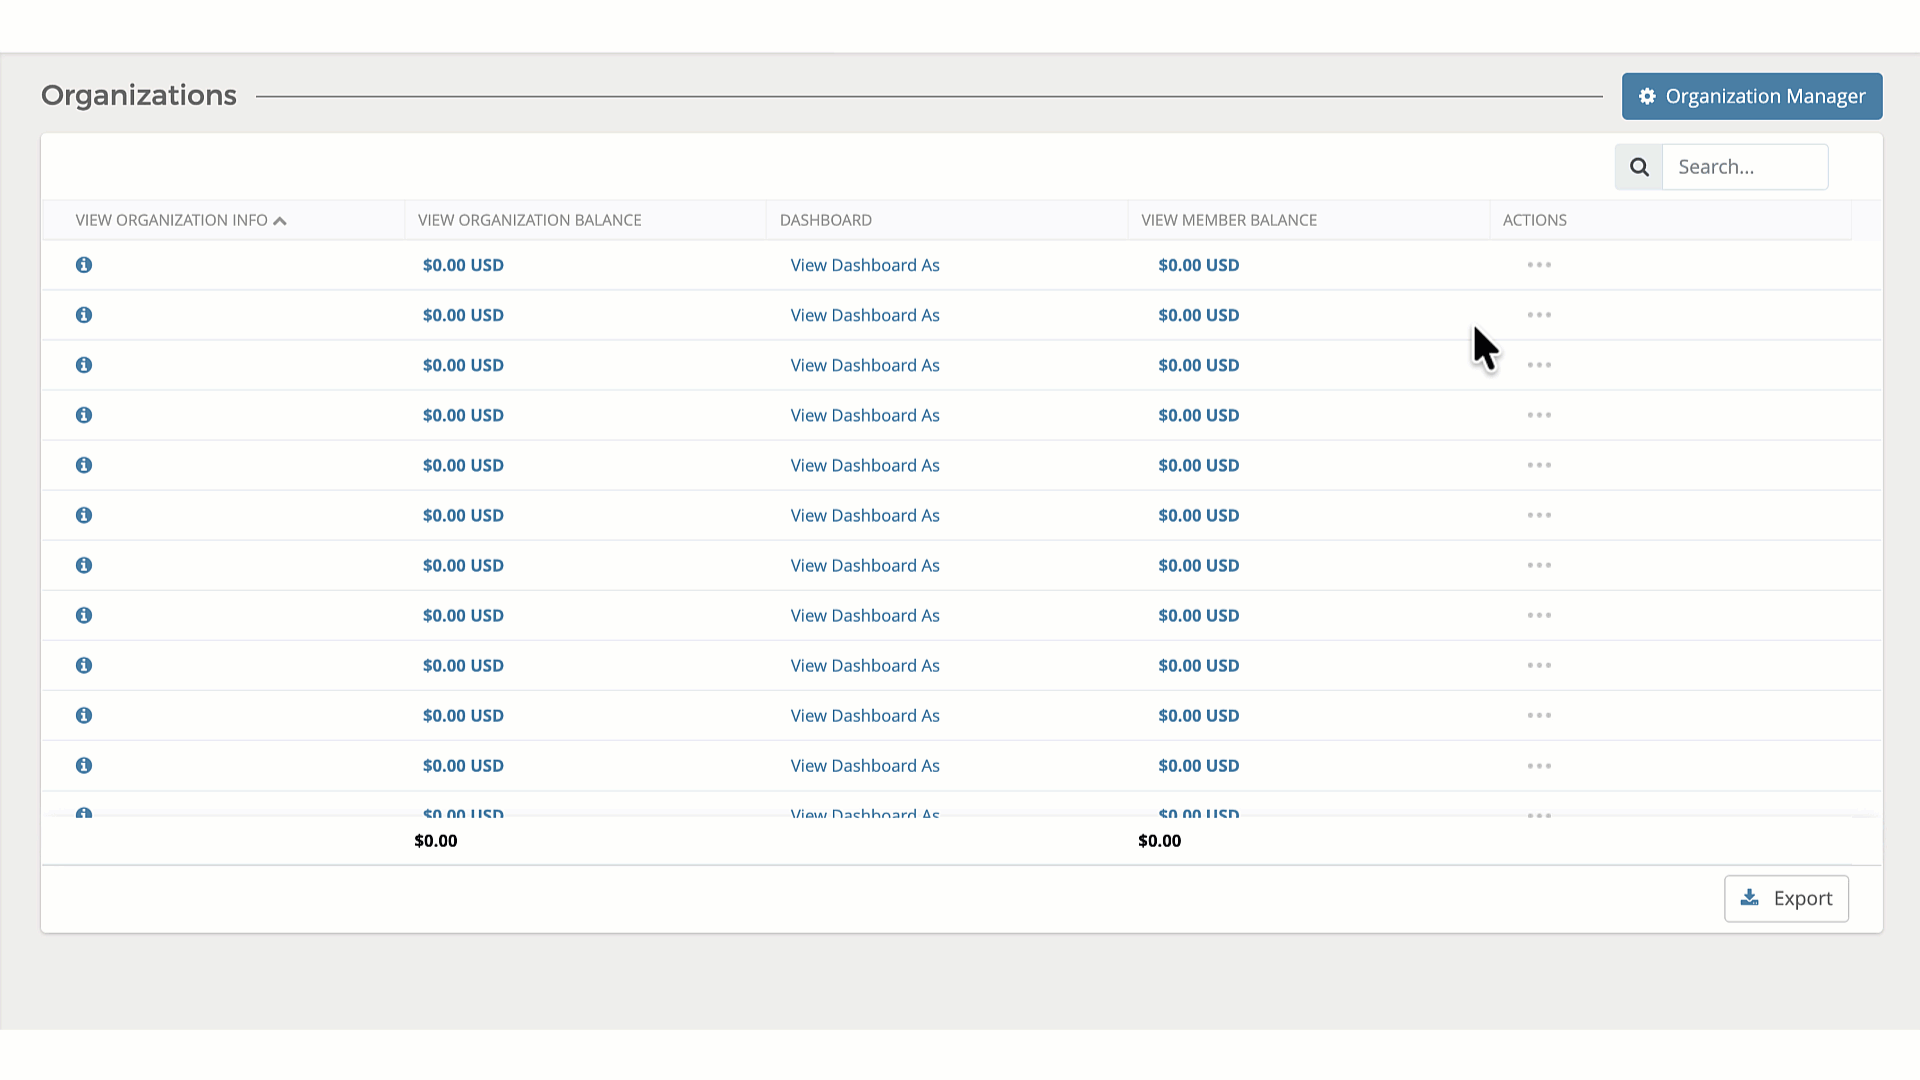Open the Organization Manager
The width and height of the screenshot is (1920, 1080).
pos(1750,96)
